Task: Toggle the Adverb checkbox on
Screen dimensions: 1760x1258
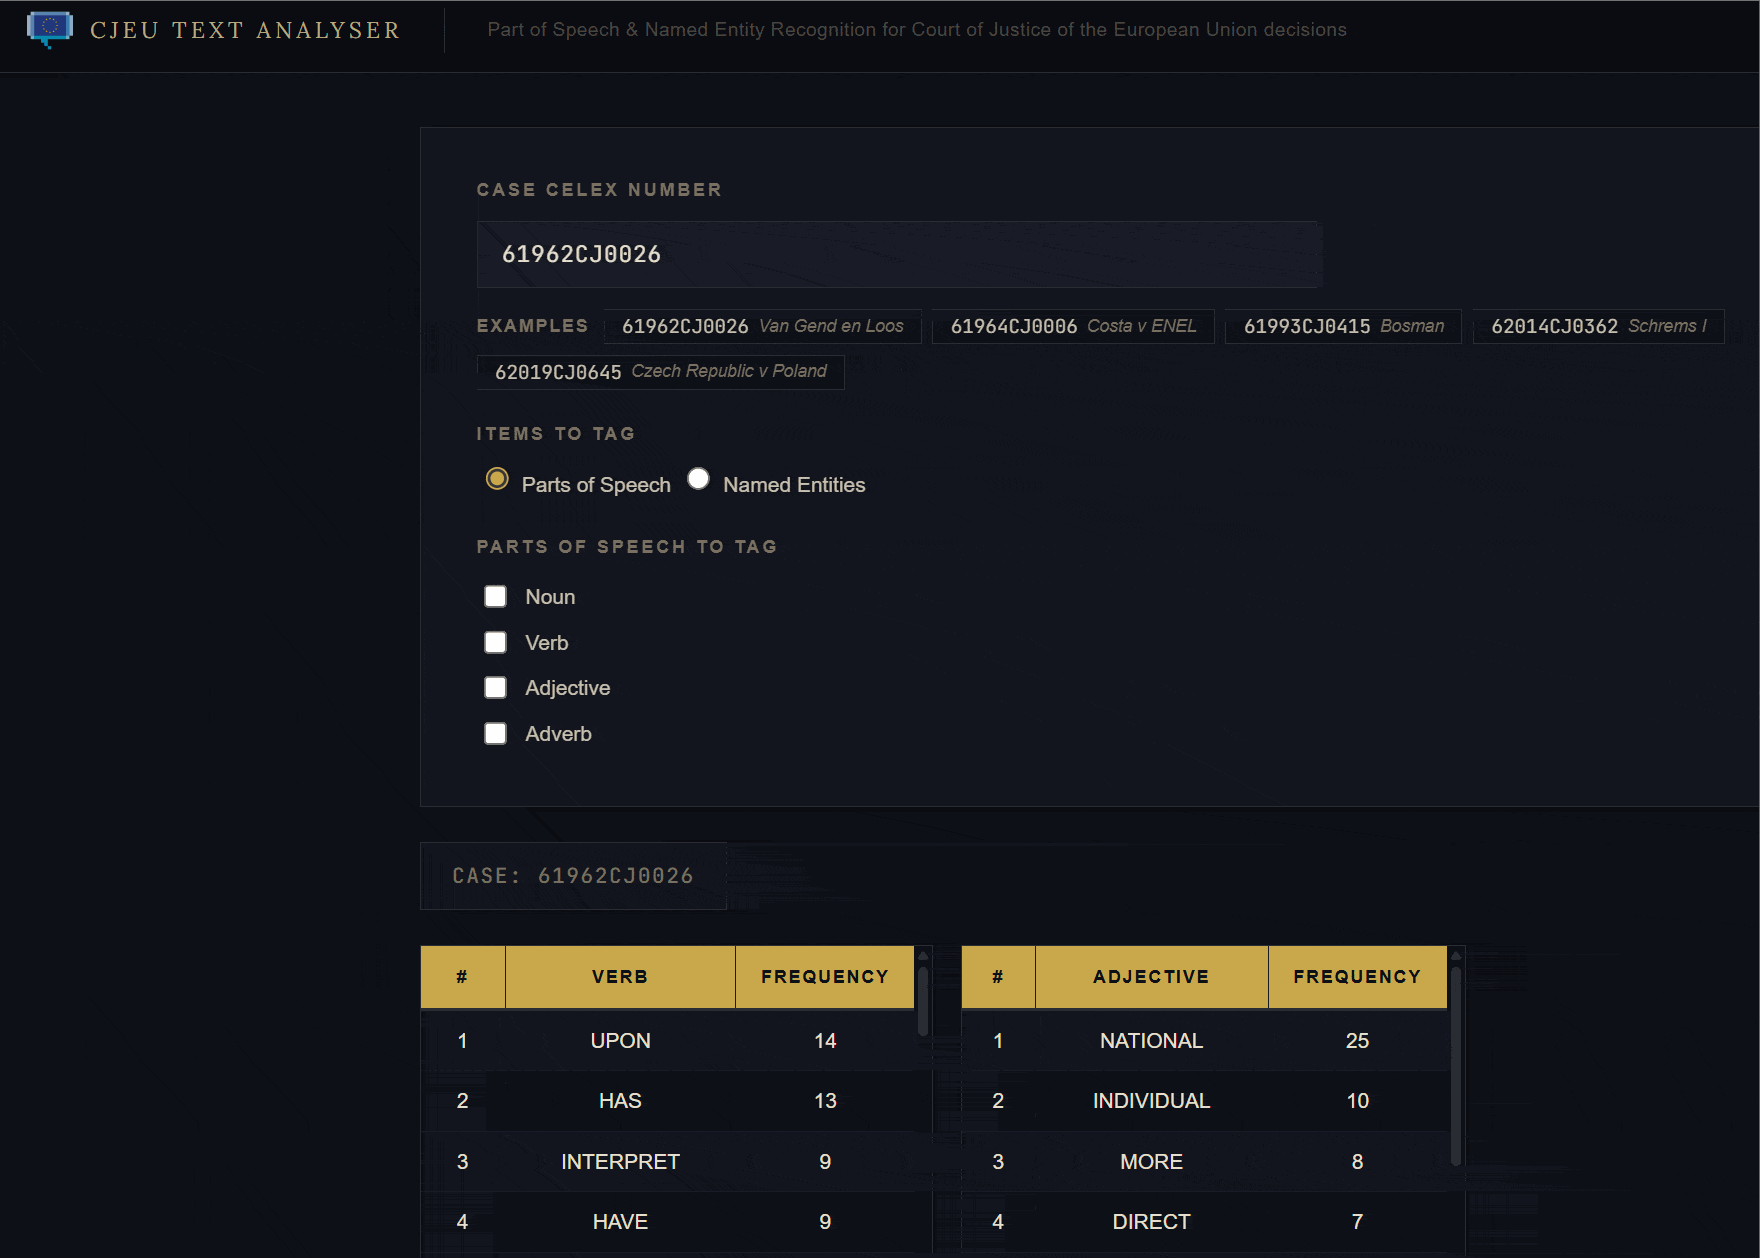Action: [495, 733]
